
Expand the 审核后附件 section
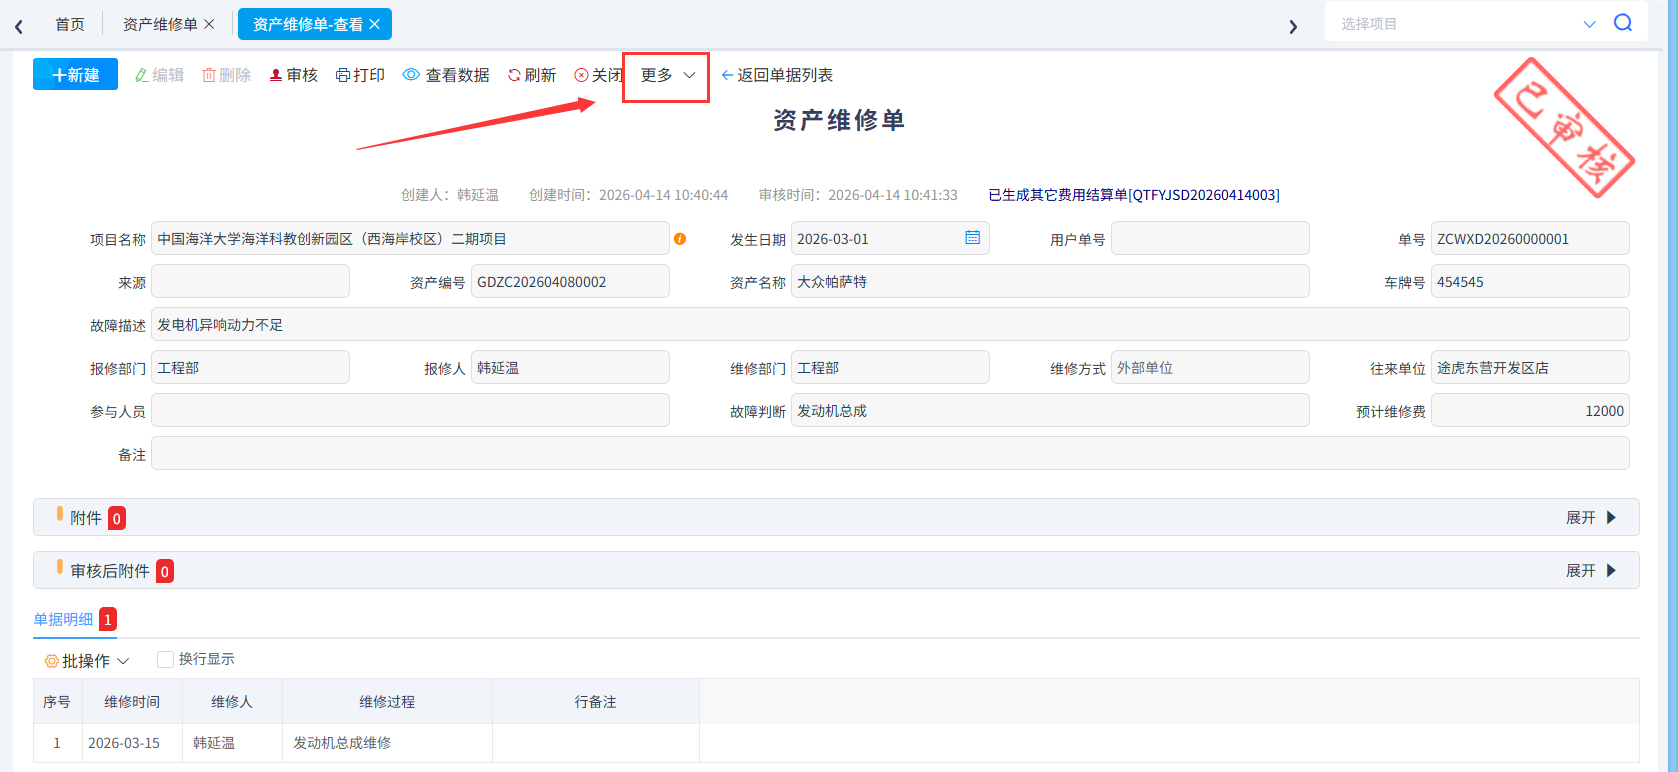(x=1590, y=571)
